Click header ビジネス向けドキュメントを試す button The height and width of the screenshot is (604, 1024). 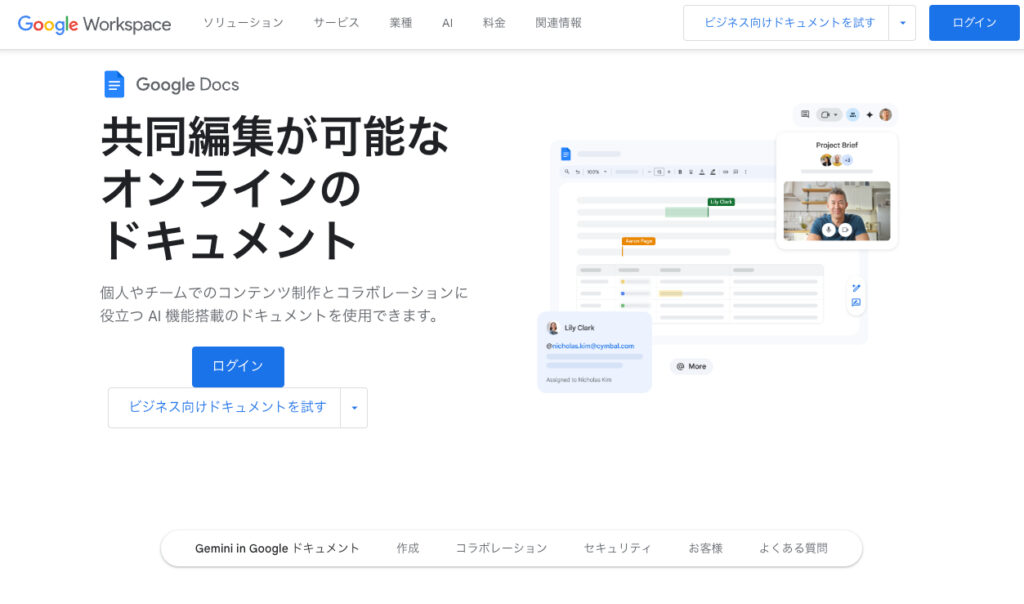click(786, 23)
